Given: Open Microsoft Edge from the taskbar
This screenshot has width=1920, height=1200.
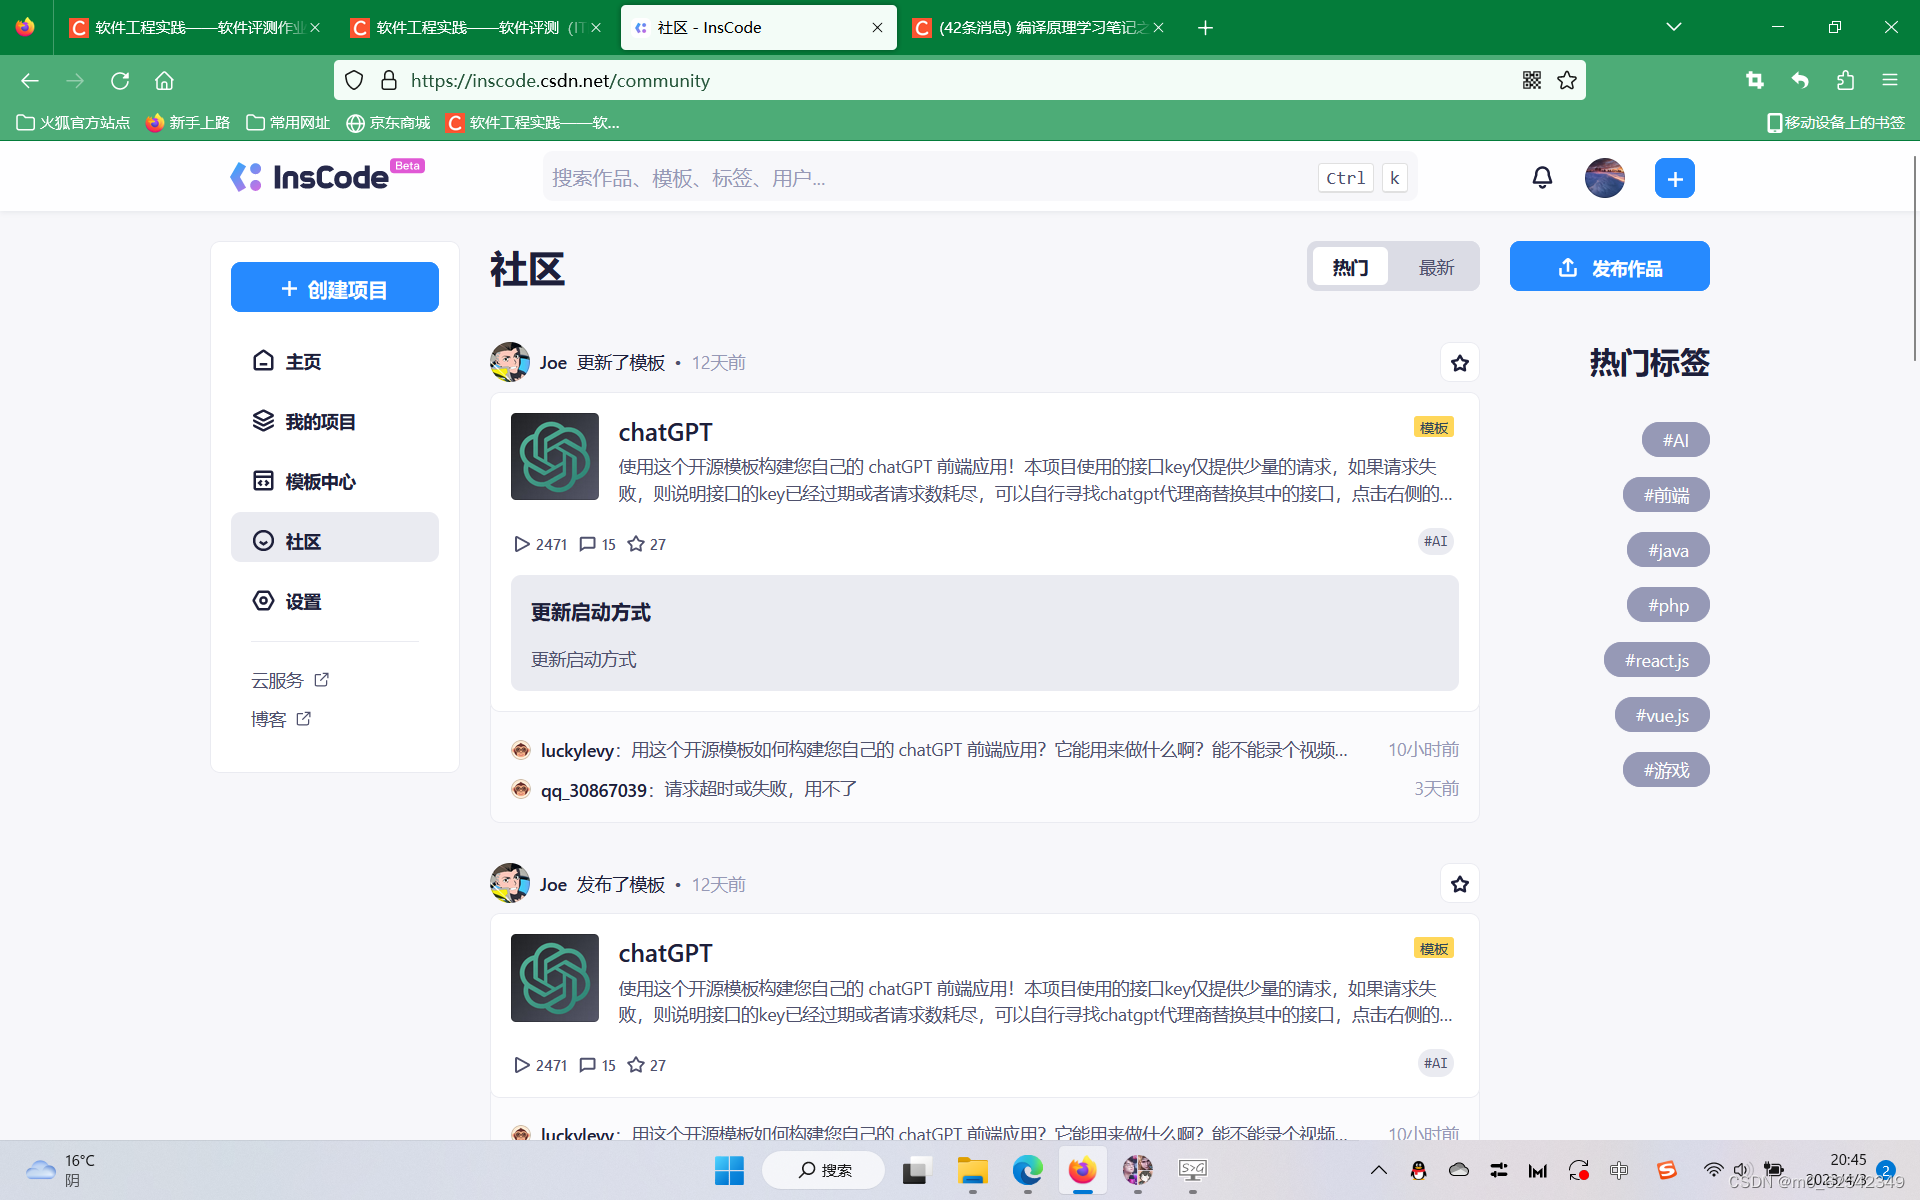Looking at the screenshot, I should pyautogui.click(x=1027, y=1170).
